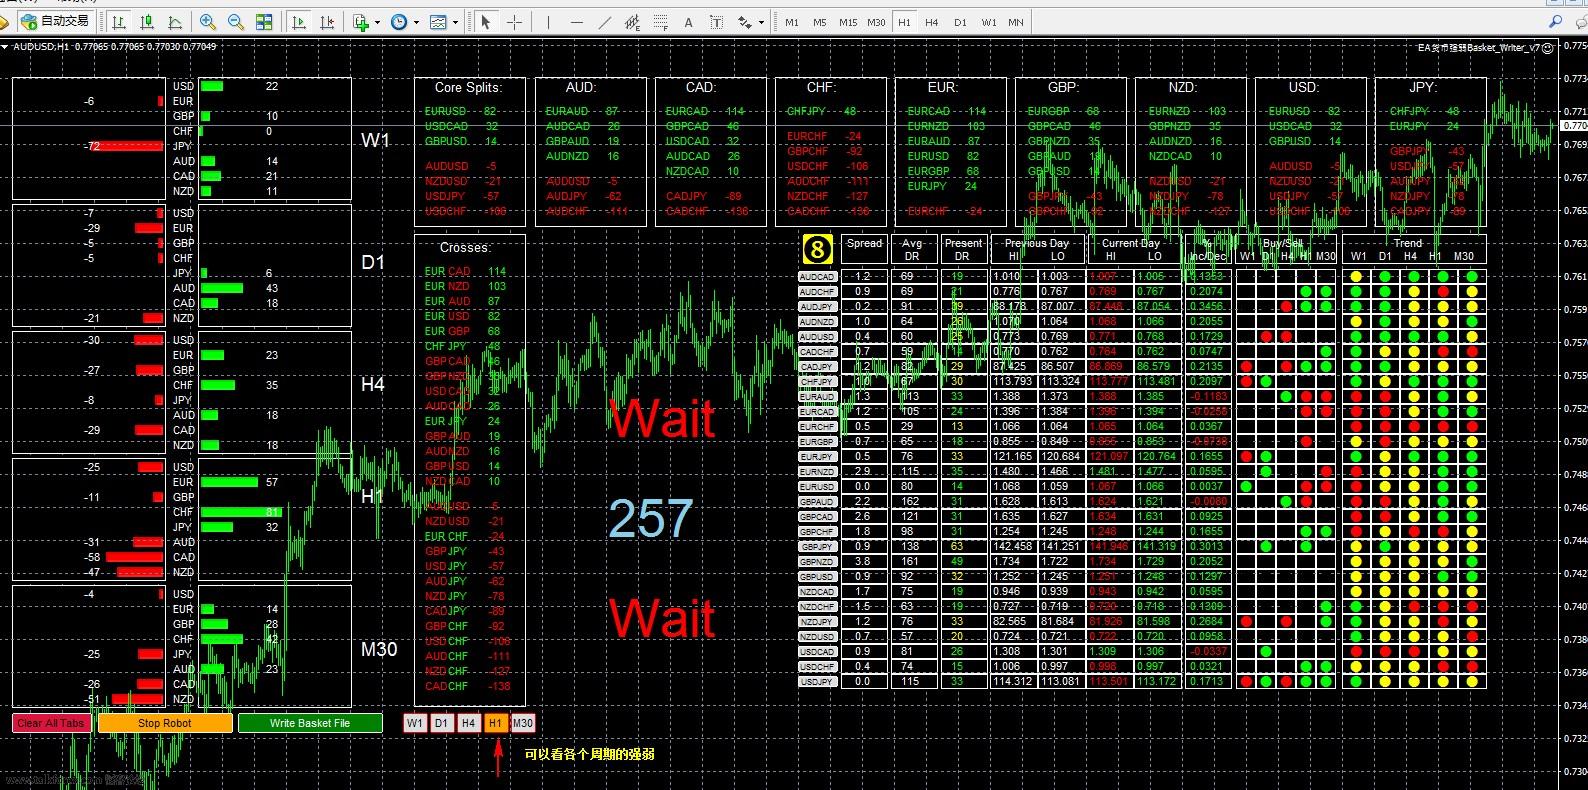The height and width of the screenshot is (790, 1588).
Task: Click the Zoom Out magnifier icon
Action: click(236, 22)
